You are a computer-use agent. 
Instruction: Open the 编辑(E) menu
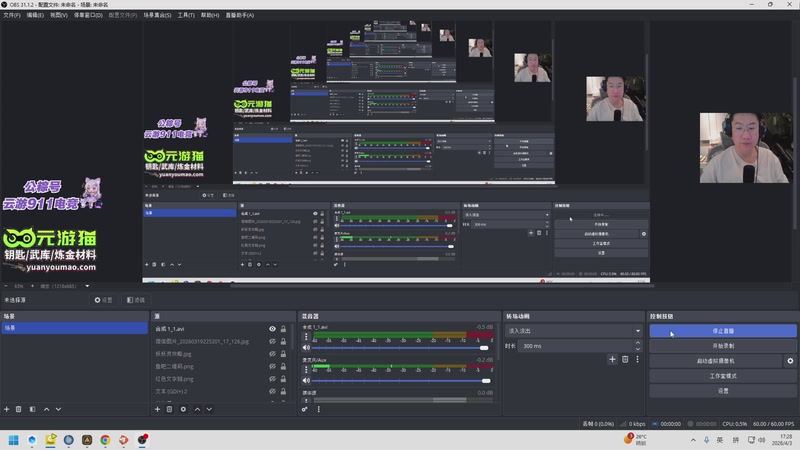(x=35, y=15)
